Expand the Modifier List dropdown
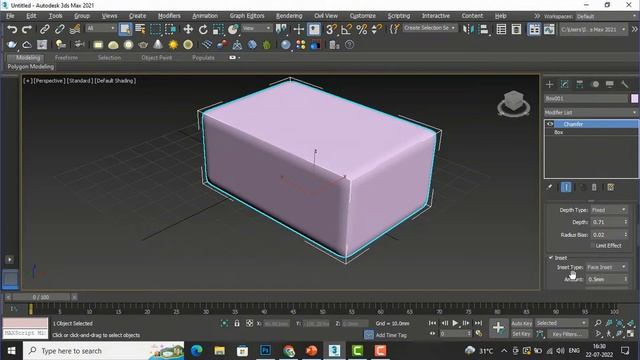The image size is (640, 360). pos(591,112)
